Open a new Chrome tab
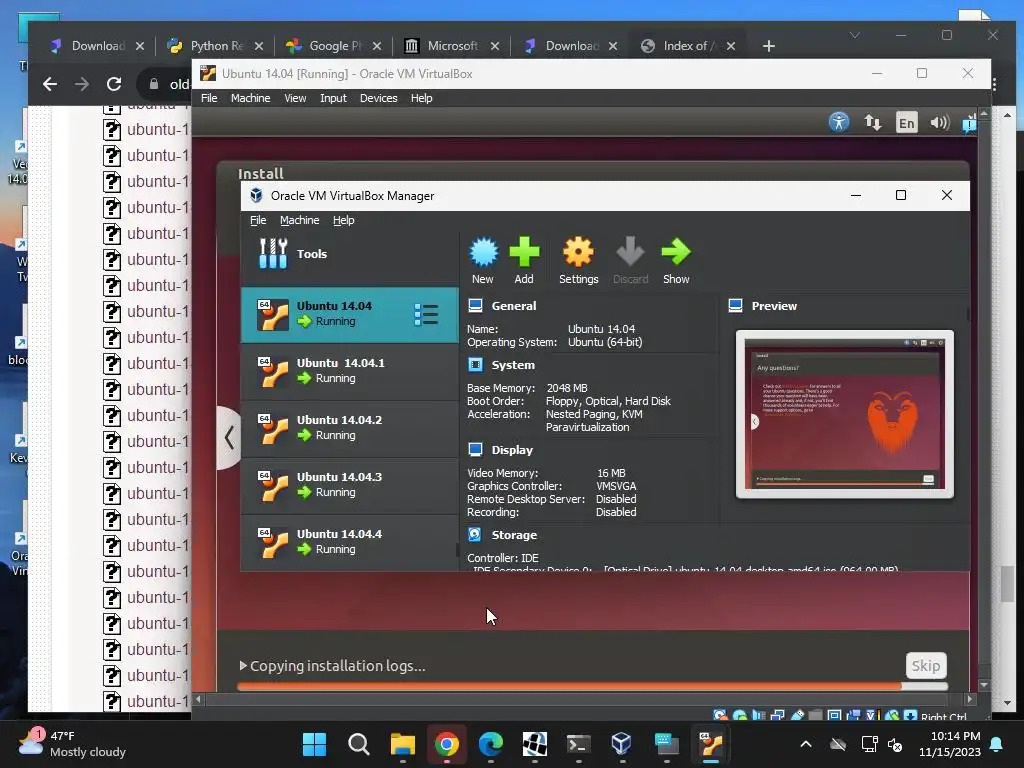The height and width of the screenshot is (768, 1024). pyautogui.click(x=769, y=46)
